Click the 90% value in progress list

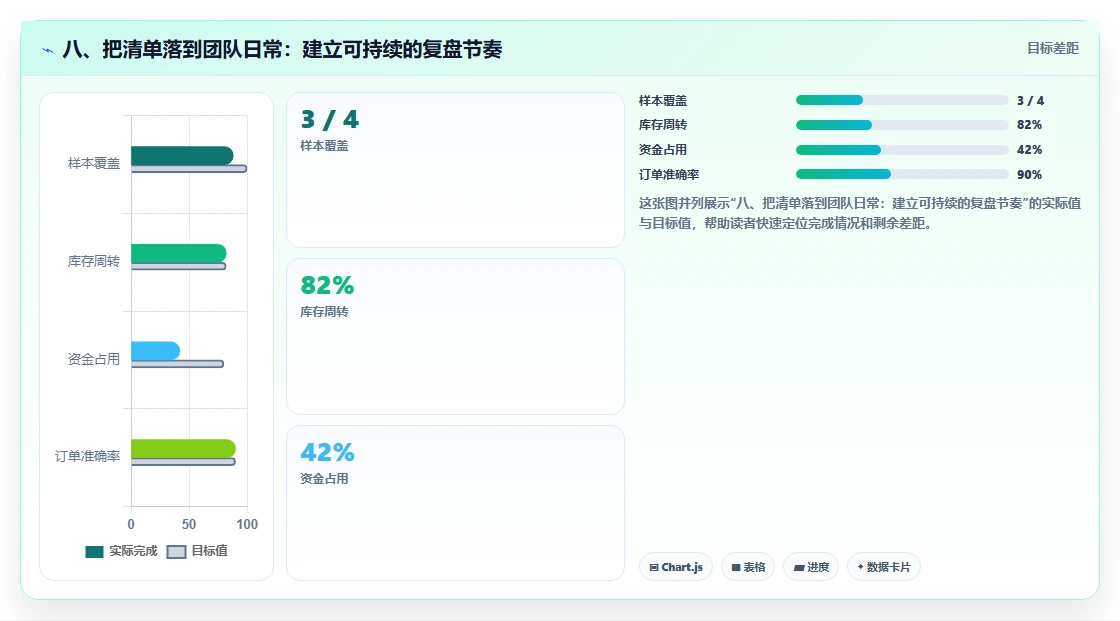click(1029, 174)
